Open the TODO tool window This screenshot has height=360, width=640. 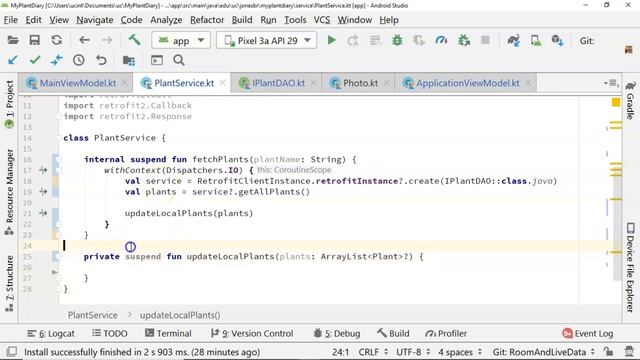pyautogui.click(x=110, y=333)
